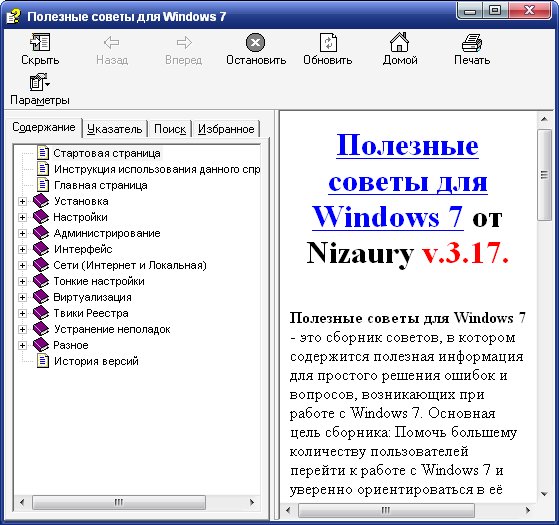Refresh the page with the Обновить icon
Viewport: 559px width, 525px height.
coord(328,42)
